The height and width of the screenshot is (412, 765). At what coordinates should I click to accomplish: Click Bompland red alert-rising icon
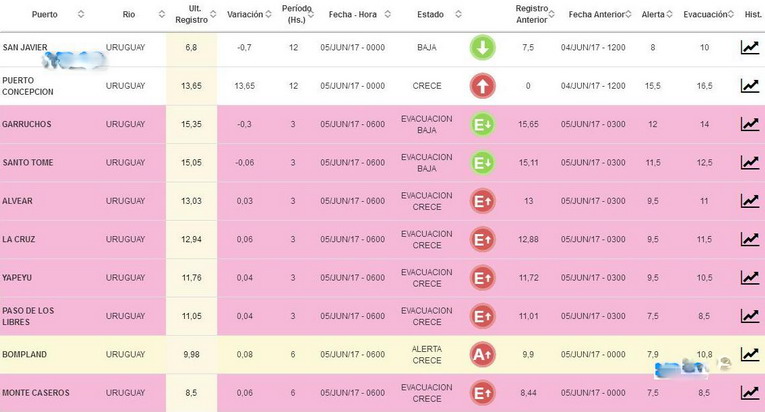coord(483,354)
